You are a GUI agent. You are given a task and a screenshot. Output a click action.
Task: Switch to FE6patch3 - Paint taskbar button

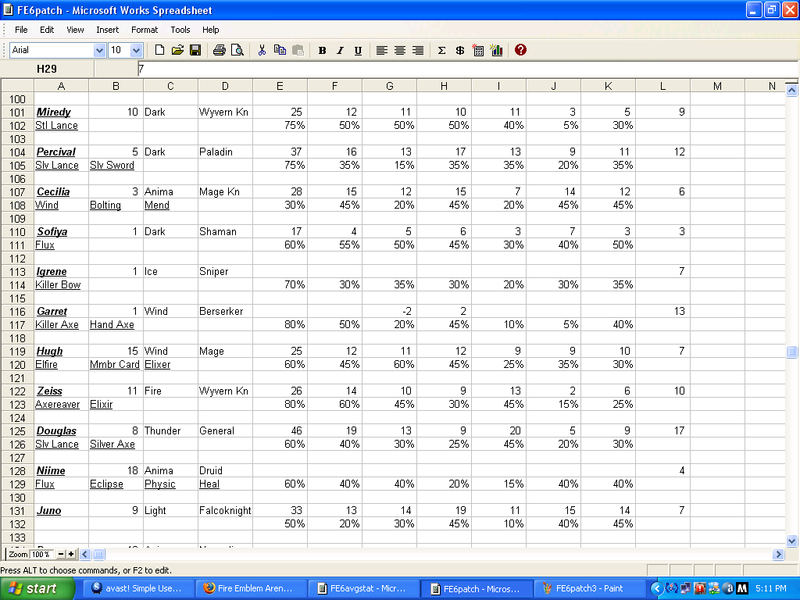(x=586, y=589)
